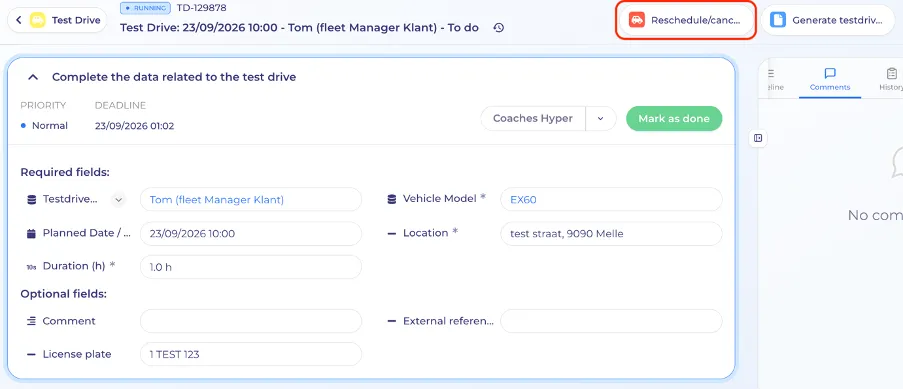Click the Comment text lines icon
904x390 pixels.
pyautogui.click(x=31, y=321)
